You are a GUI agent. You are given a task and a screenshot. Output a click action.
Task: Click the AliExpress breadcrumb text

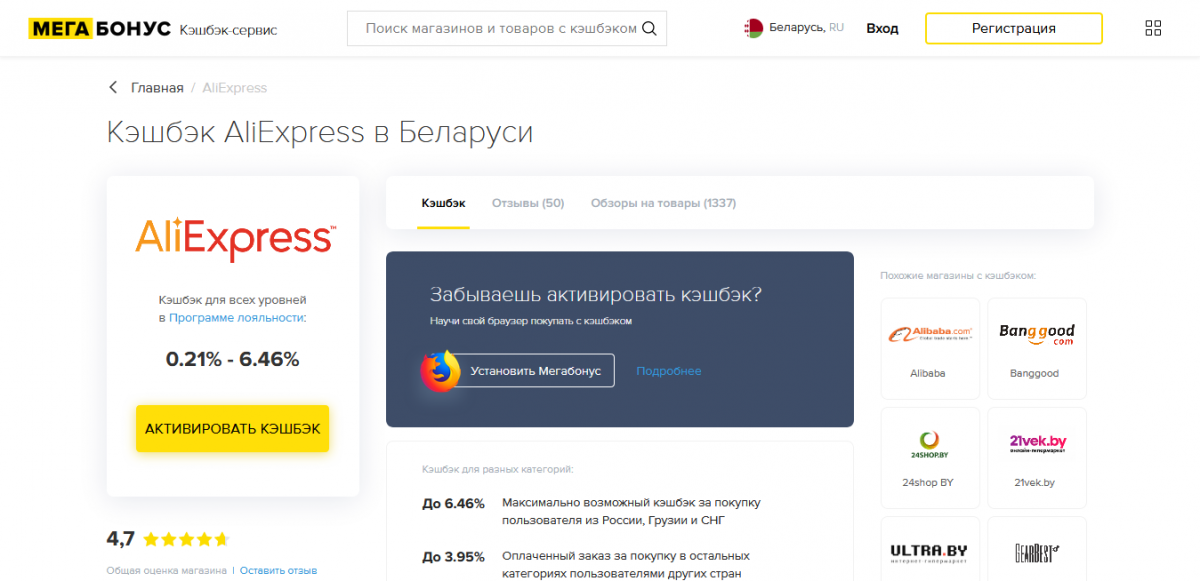tap(235, 88)
